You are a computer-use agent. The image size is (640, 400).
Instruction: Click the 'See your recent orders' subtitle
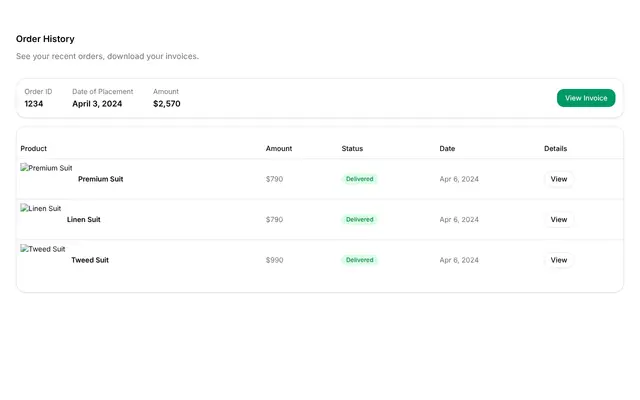107,56
